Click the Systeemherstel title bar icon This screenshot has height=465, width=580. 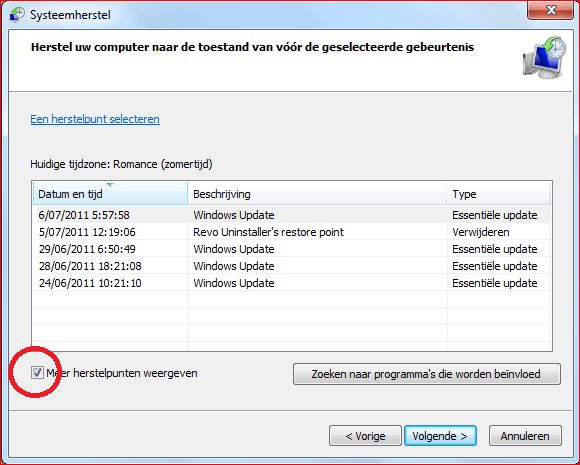coord(17,14)
